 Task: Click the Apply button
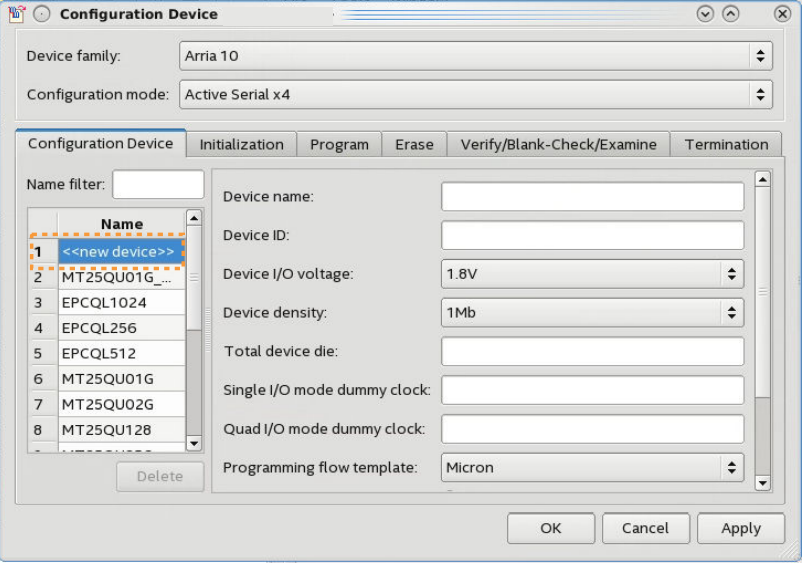741,528
